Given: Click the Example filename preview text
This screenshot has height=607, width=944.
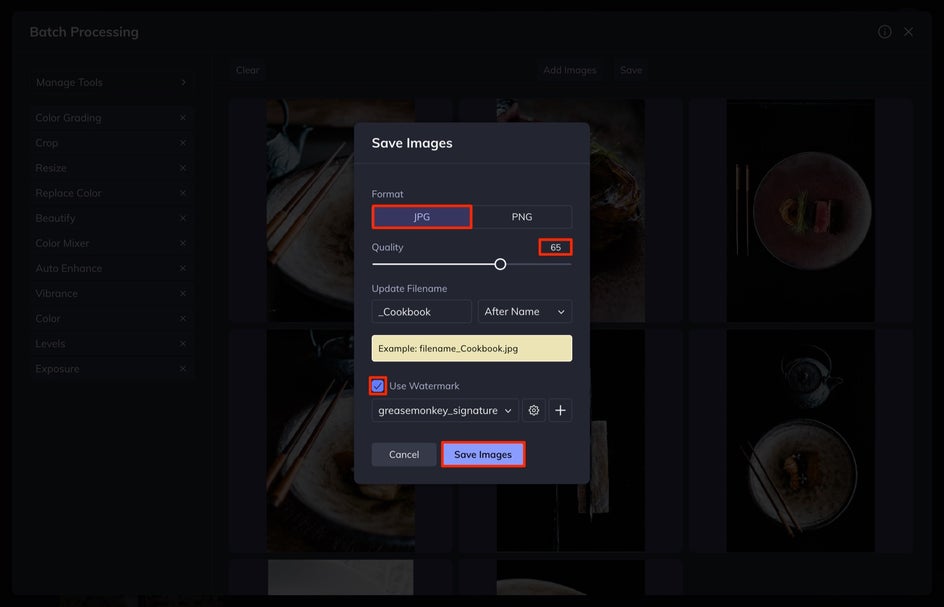Looking at the screenshot, I should click(448, 349).
